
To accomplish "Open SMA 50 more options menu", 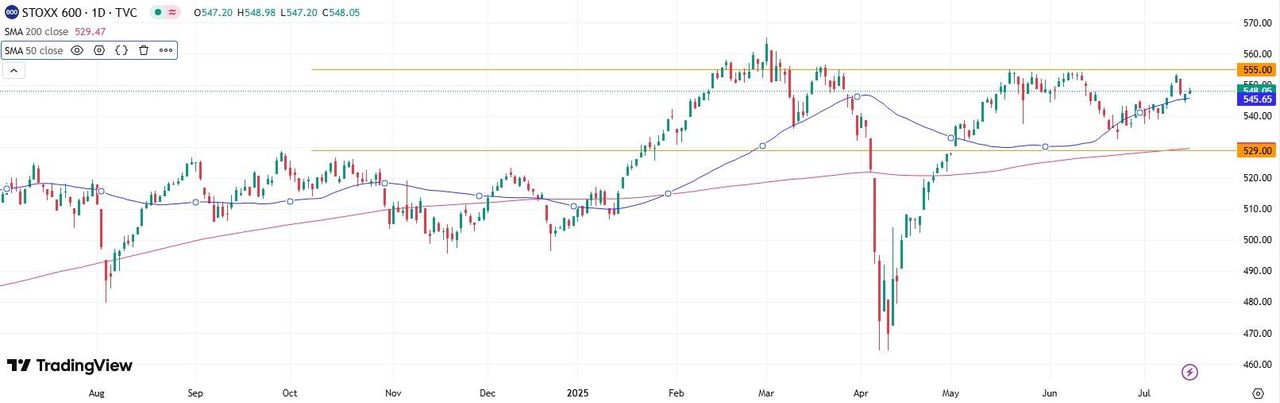I will click(x=165, y=50).
